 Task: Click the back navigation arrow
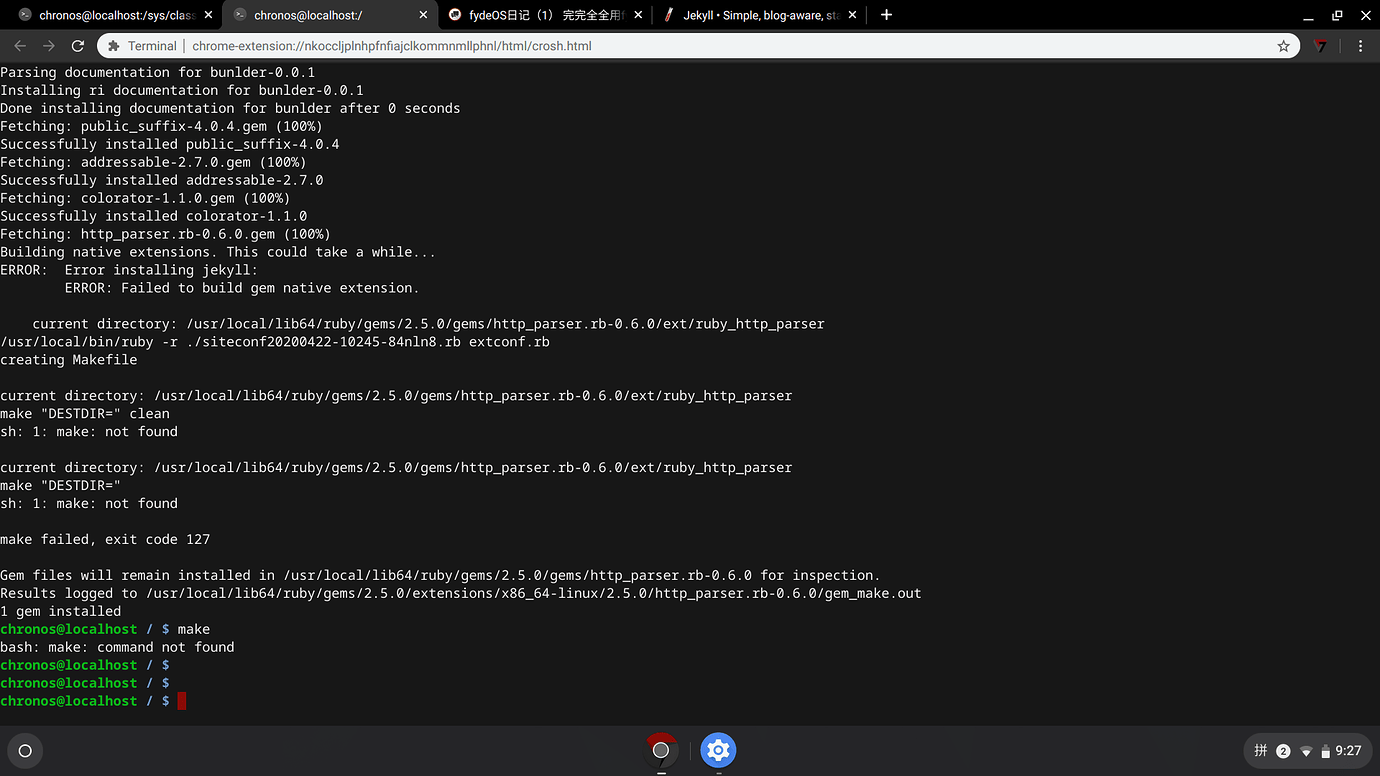point(20,45)
